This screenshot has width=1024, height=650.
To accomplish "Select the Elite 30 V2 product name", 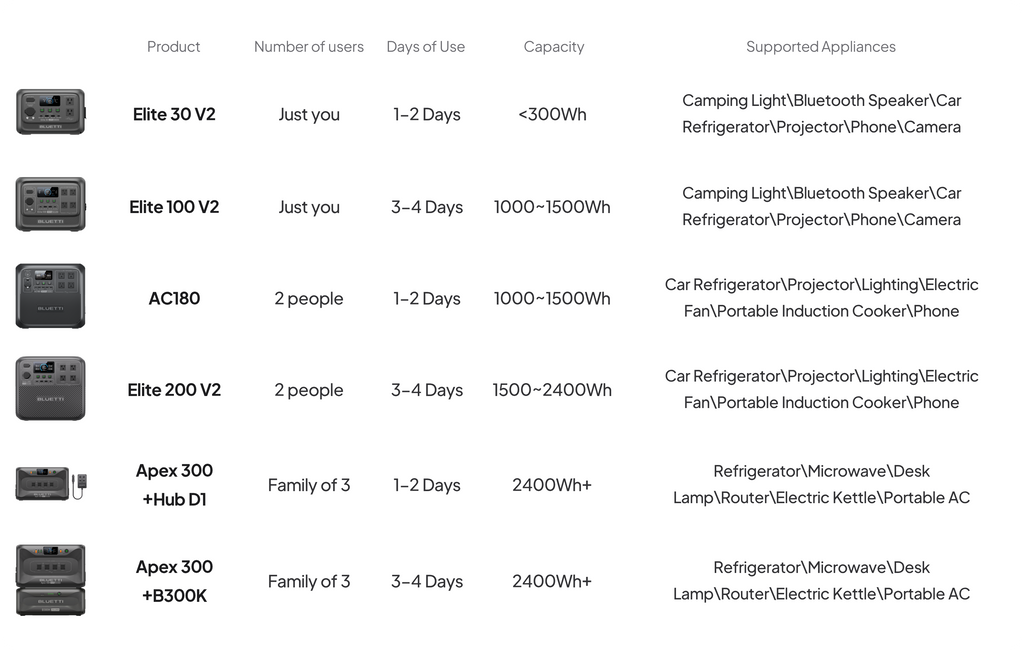I will tap(174, 114).
